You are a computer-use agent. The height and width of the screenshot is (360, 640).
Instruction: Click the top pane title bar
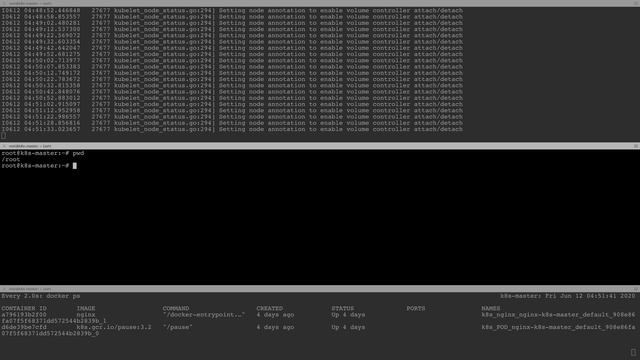(x=320, y=3)
